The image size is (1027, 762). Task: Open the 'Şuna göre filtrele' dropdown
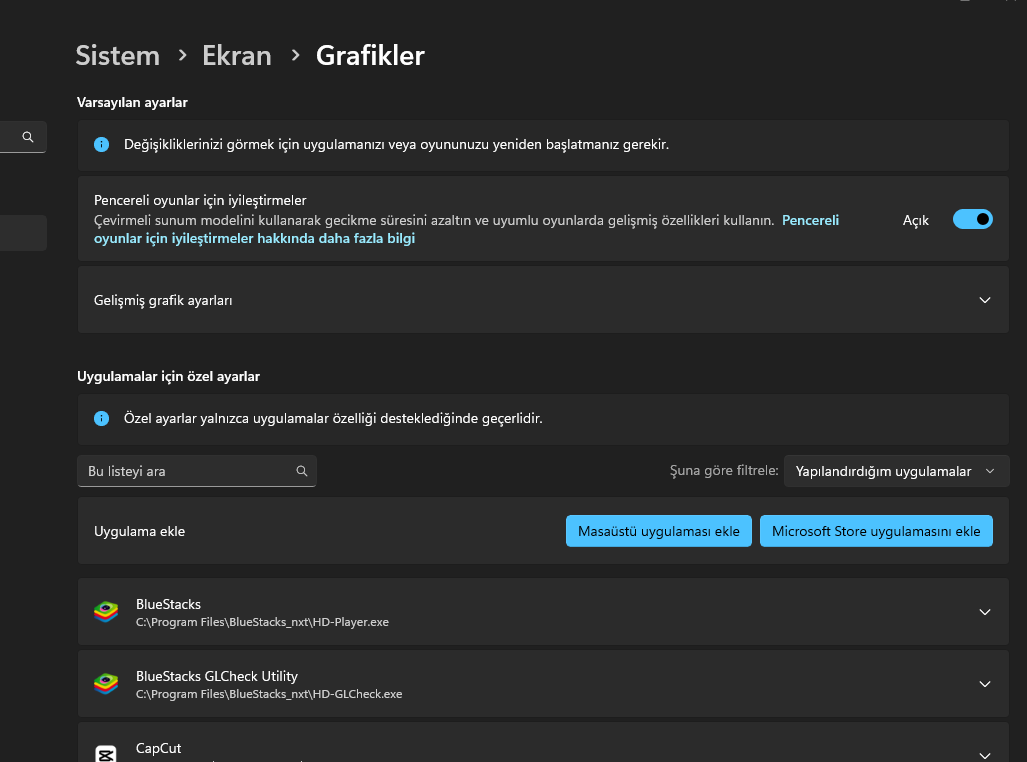[x=895, y=471]
